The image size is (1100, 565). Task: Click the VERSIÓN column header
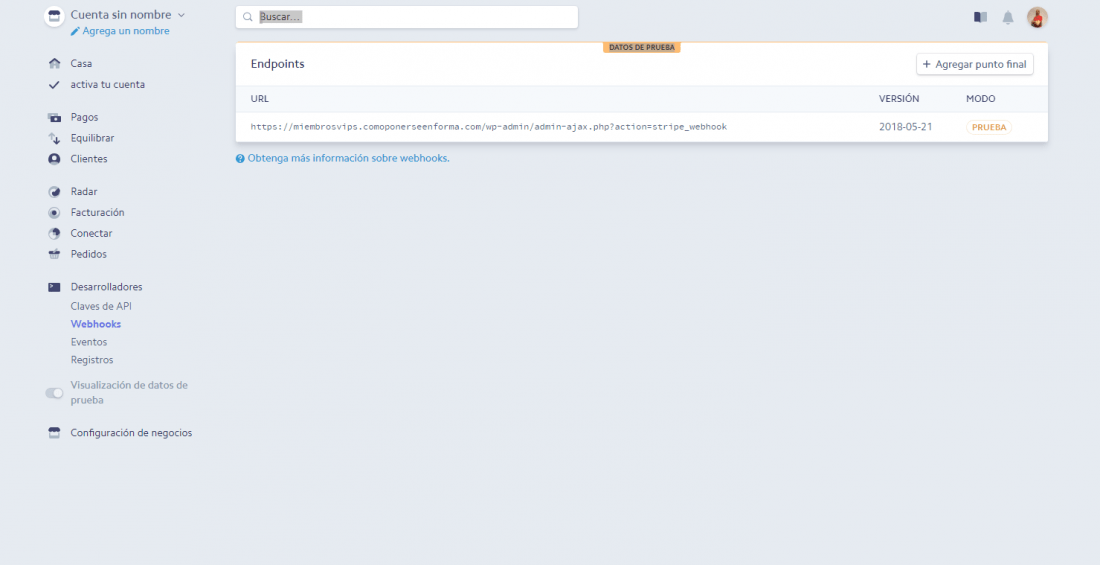point(899,99)
